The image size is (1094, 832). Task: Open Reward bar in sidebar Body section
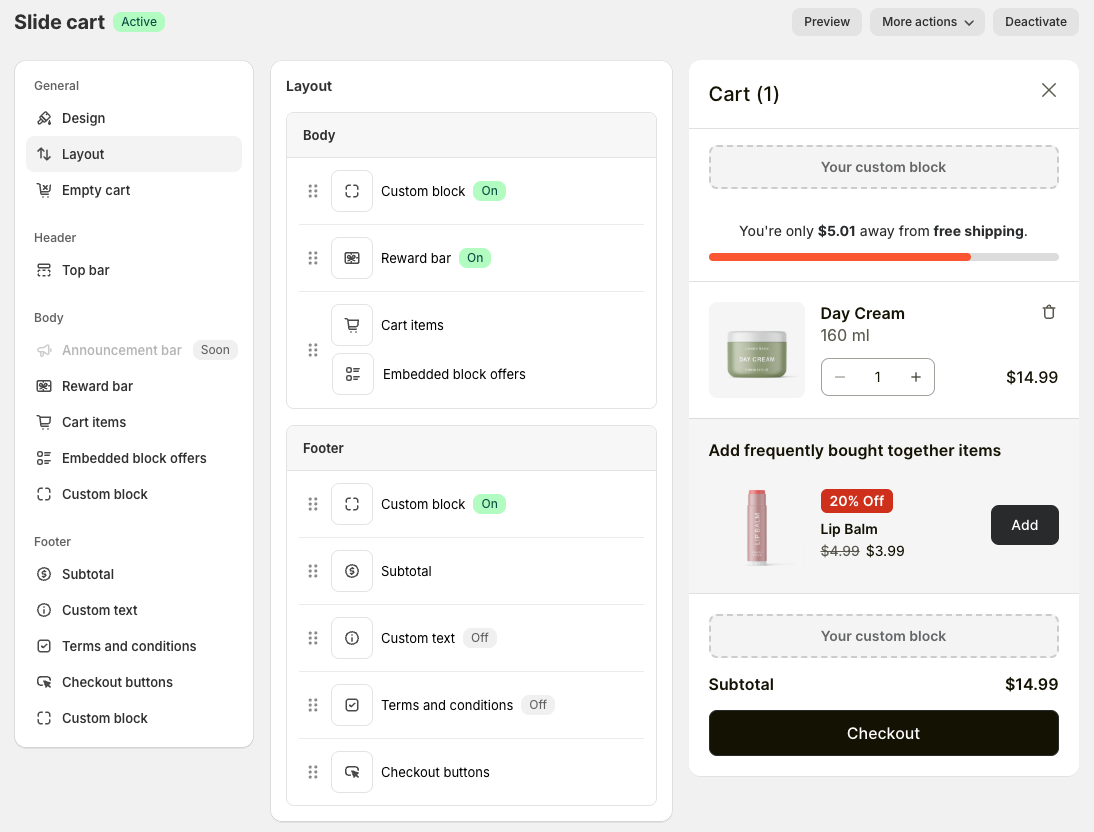[134, 386]
